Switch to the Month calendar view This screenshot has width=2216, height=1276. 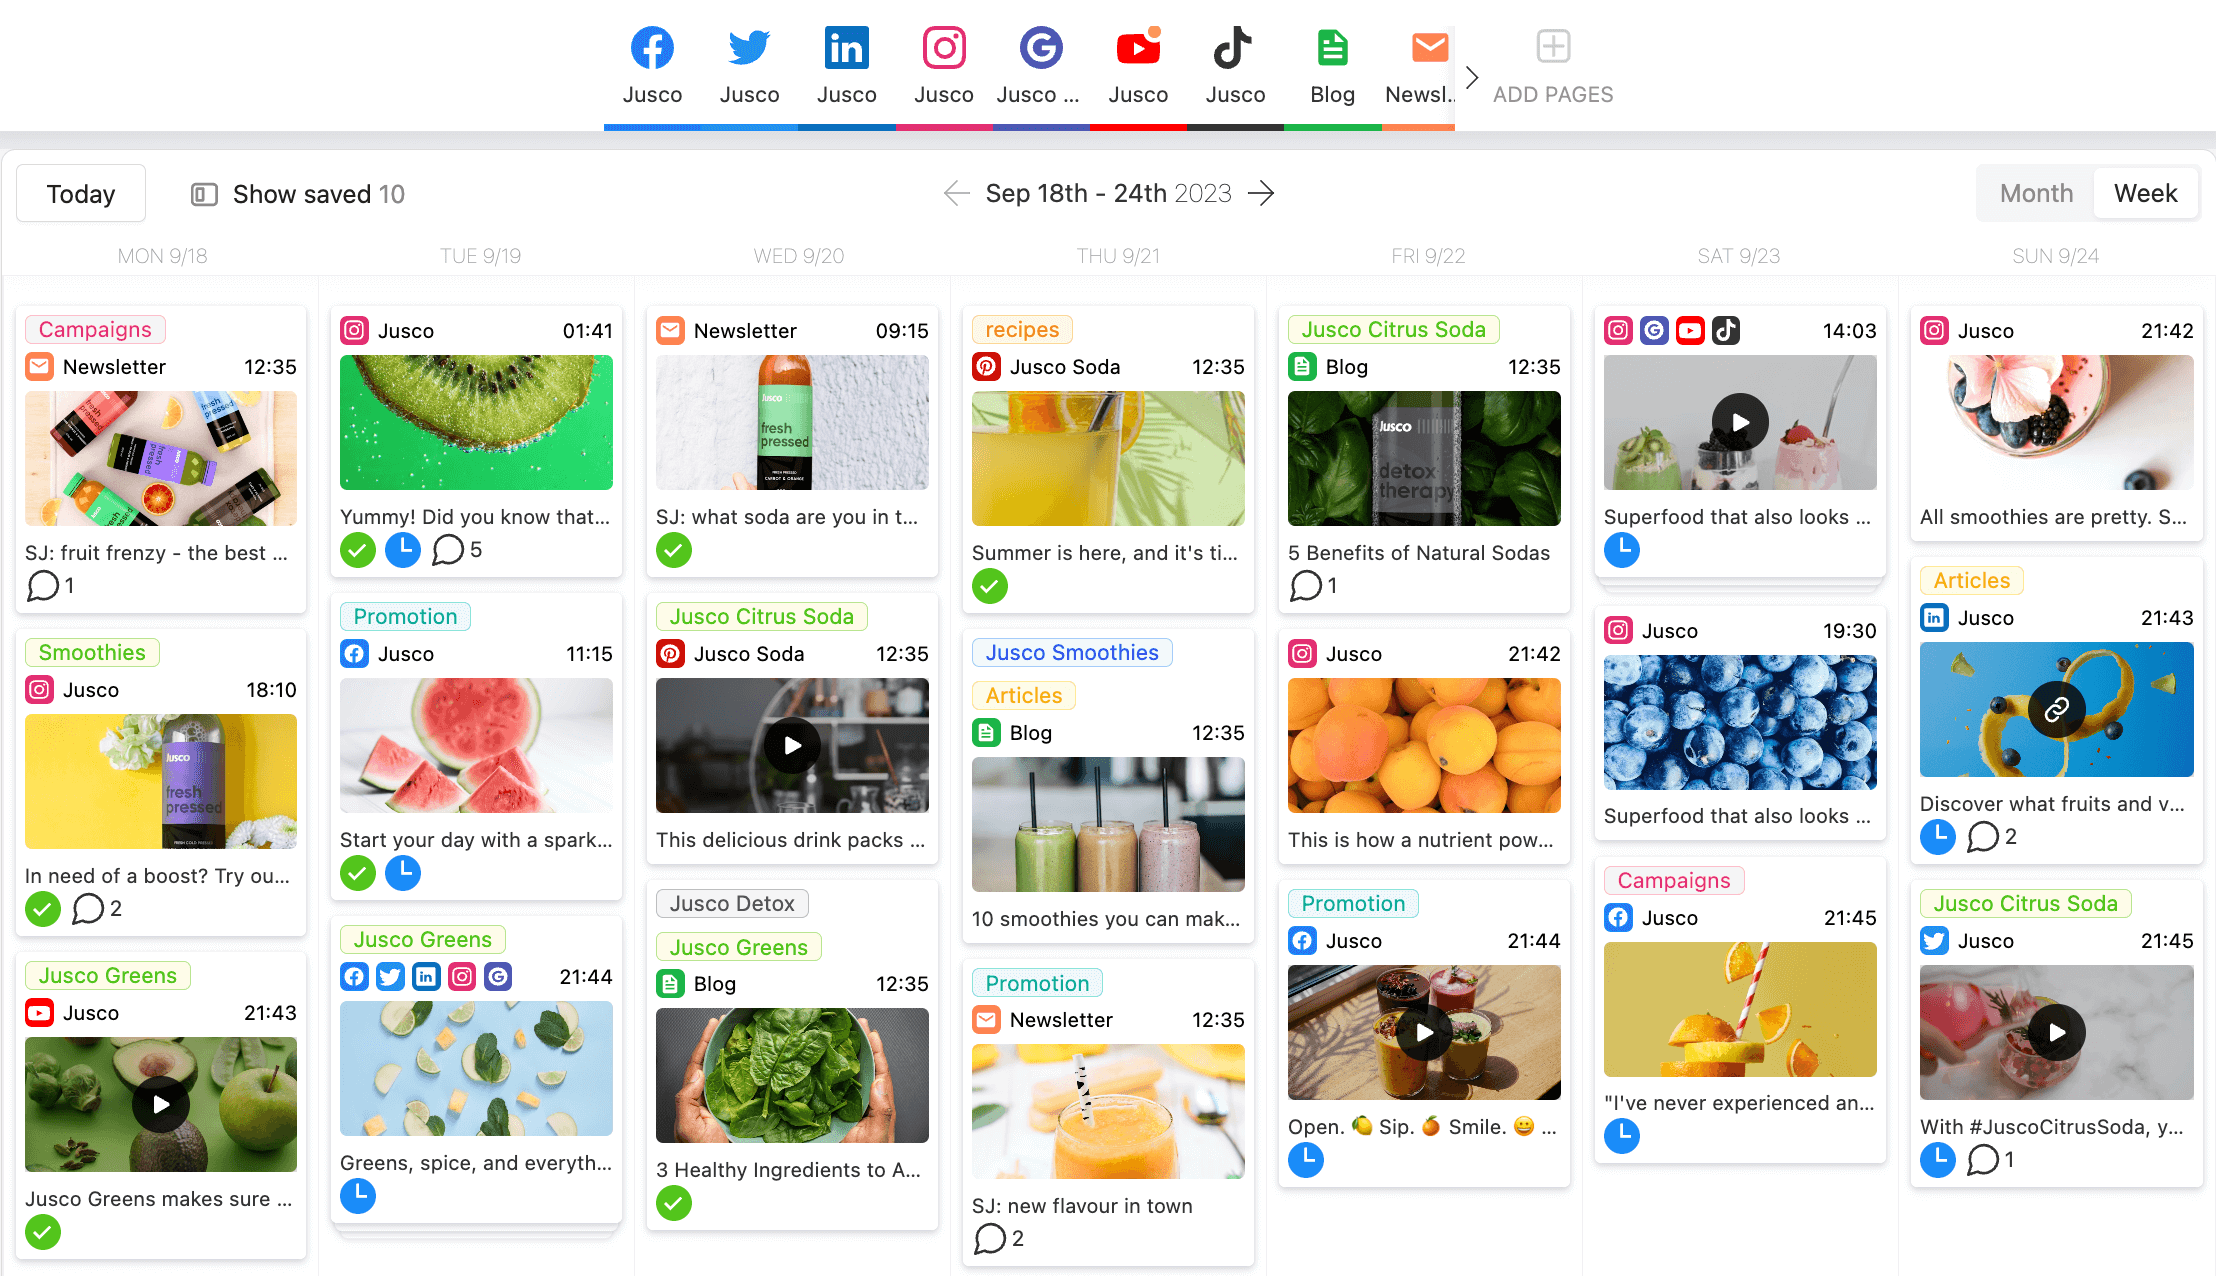(x=2036, y=192)
